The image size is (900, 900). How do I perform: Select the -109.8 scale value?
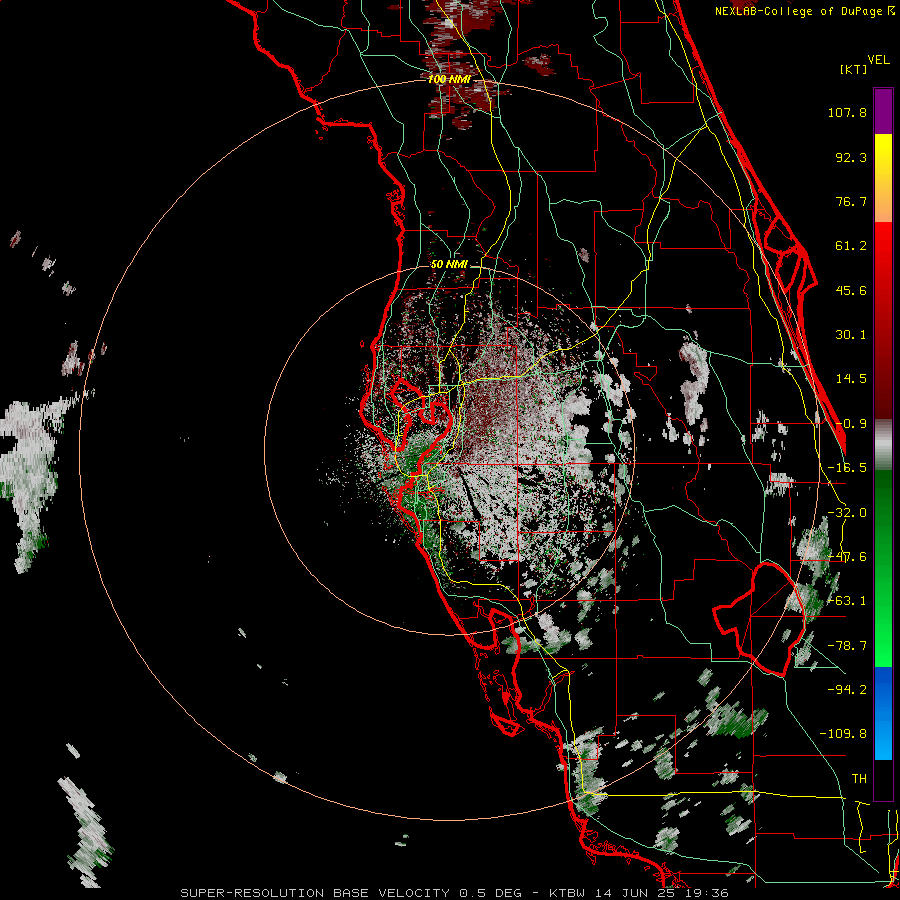point(843,734)
